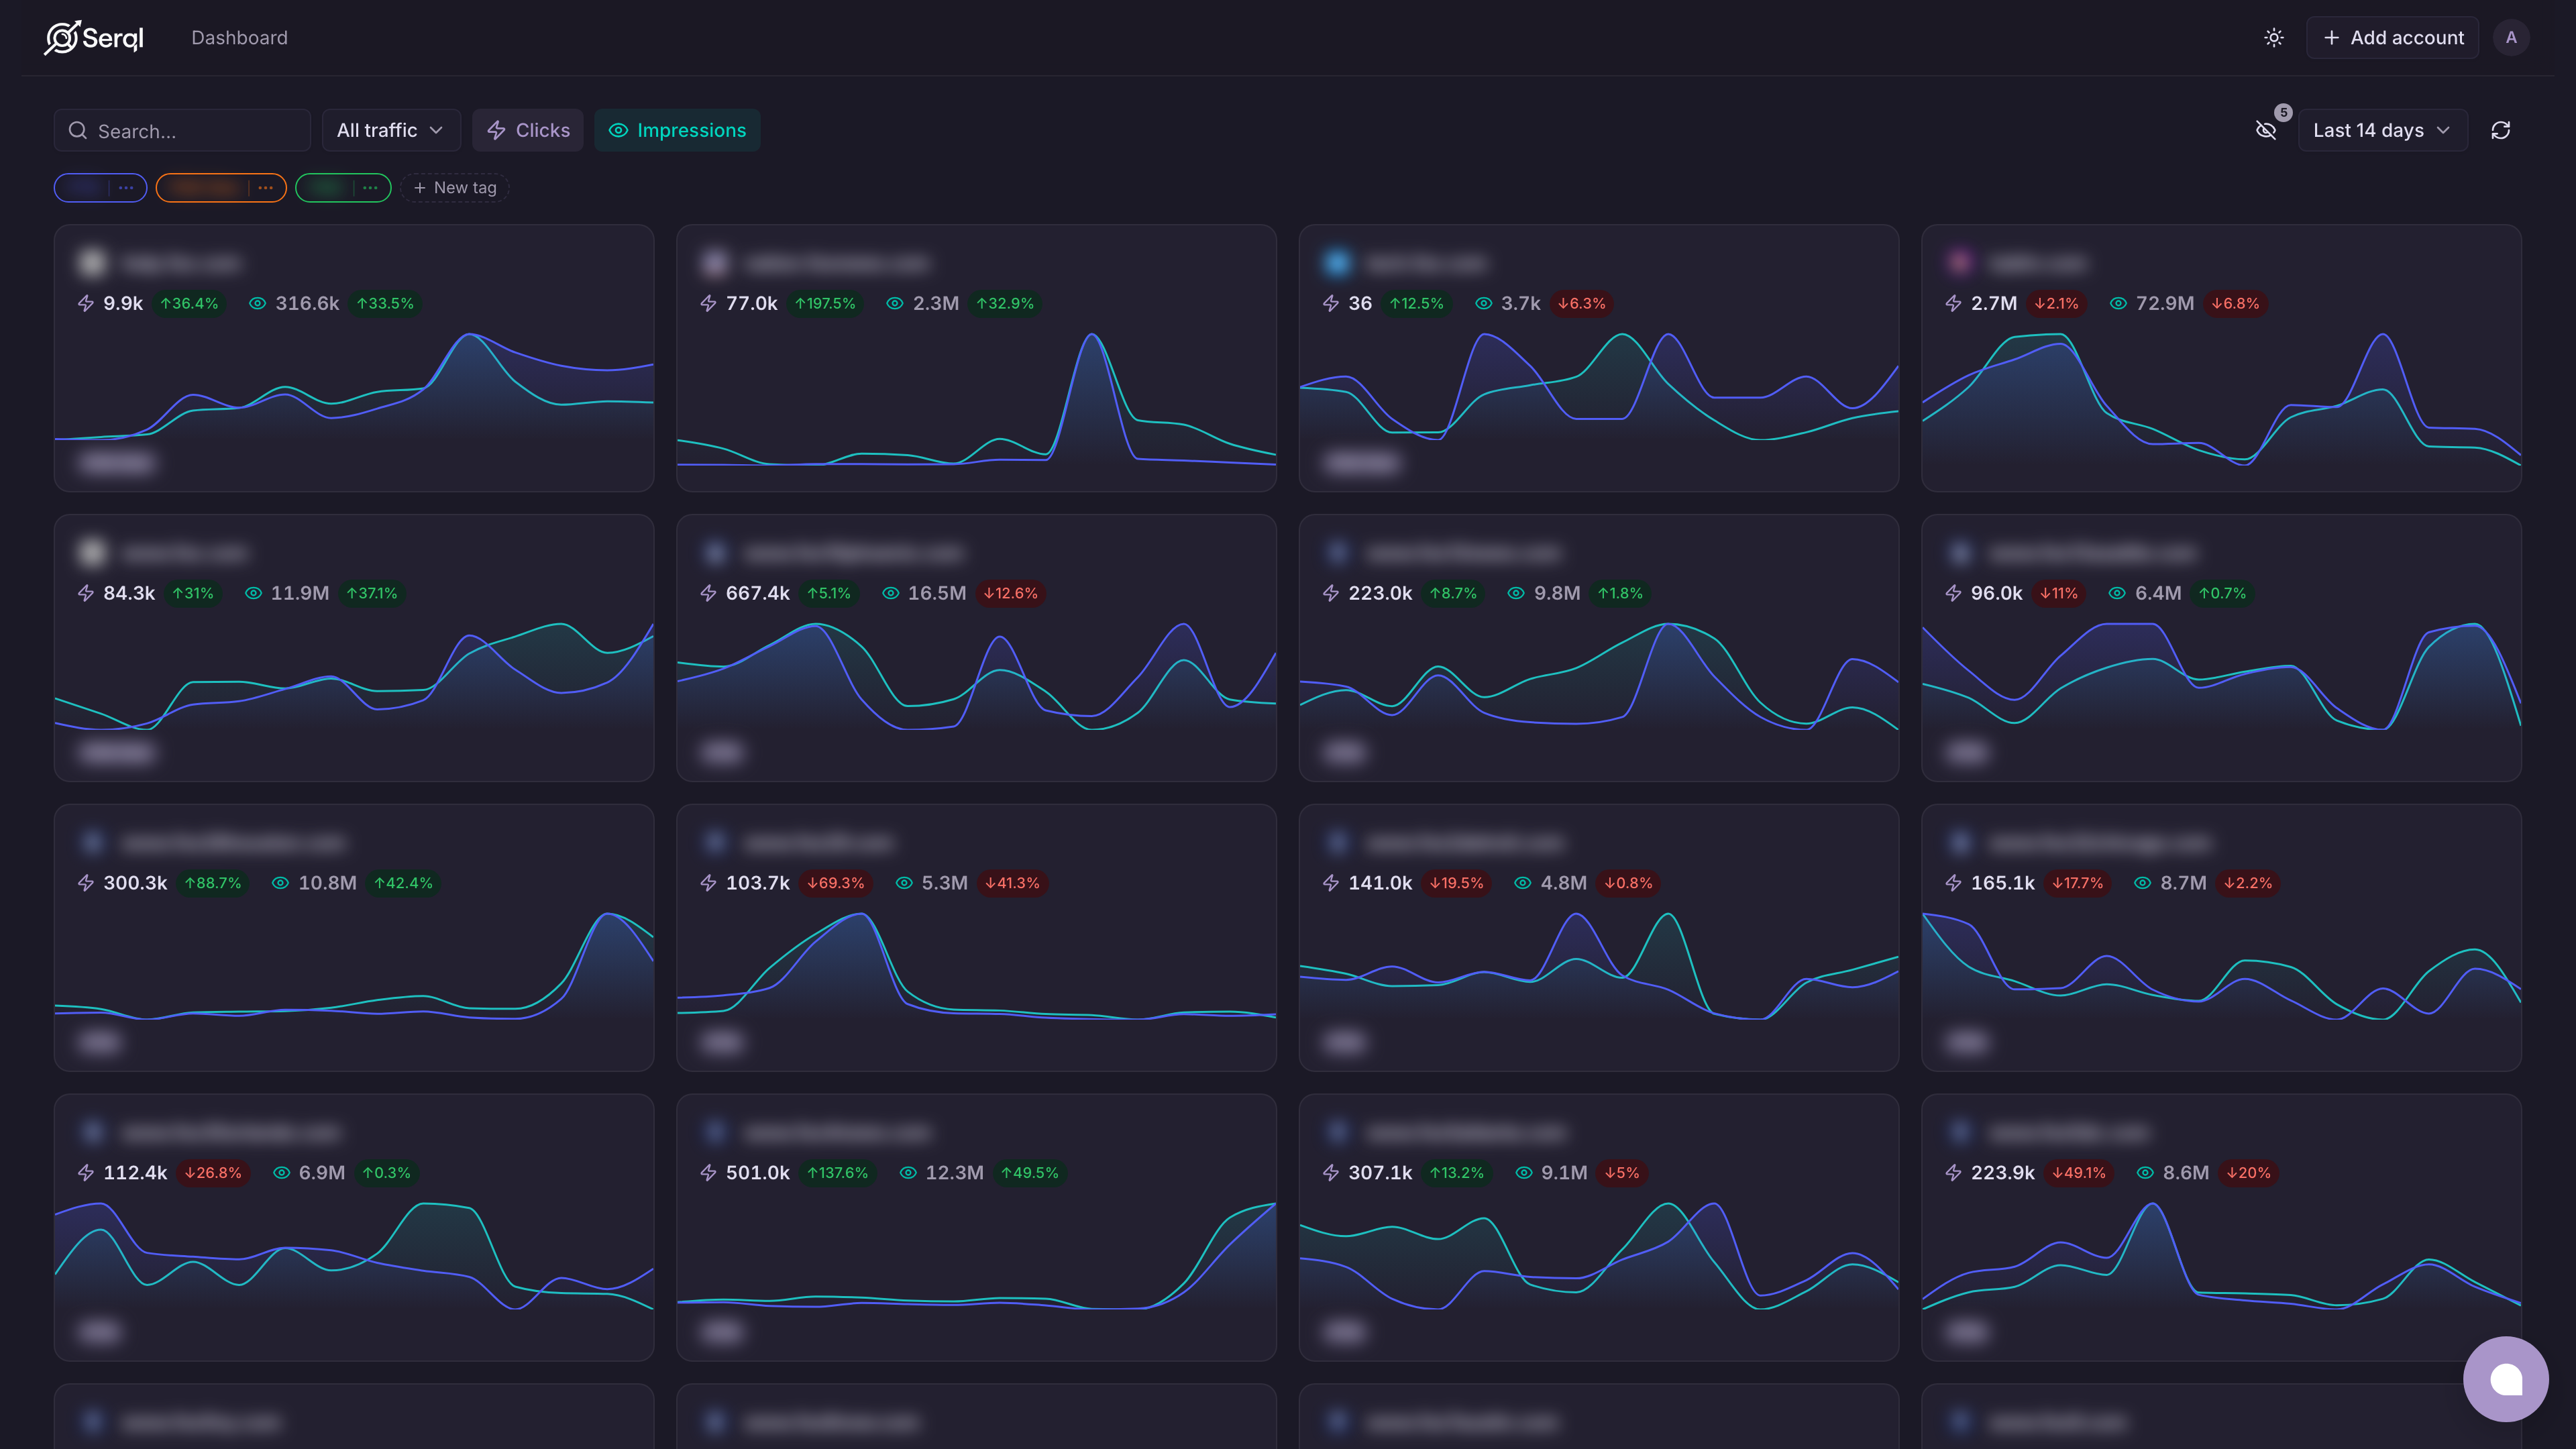Open options dots on the green tag

(x=370, y=188)
